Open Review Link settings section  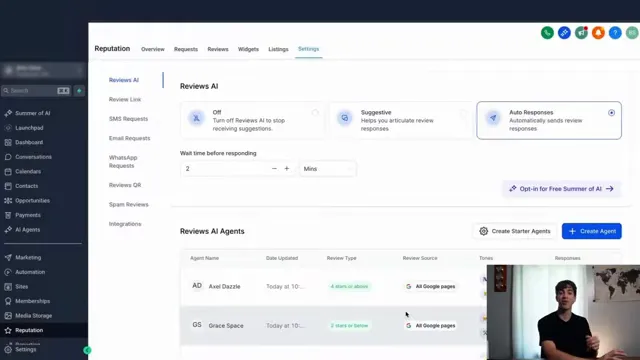point(125,99)
